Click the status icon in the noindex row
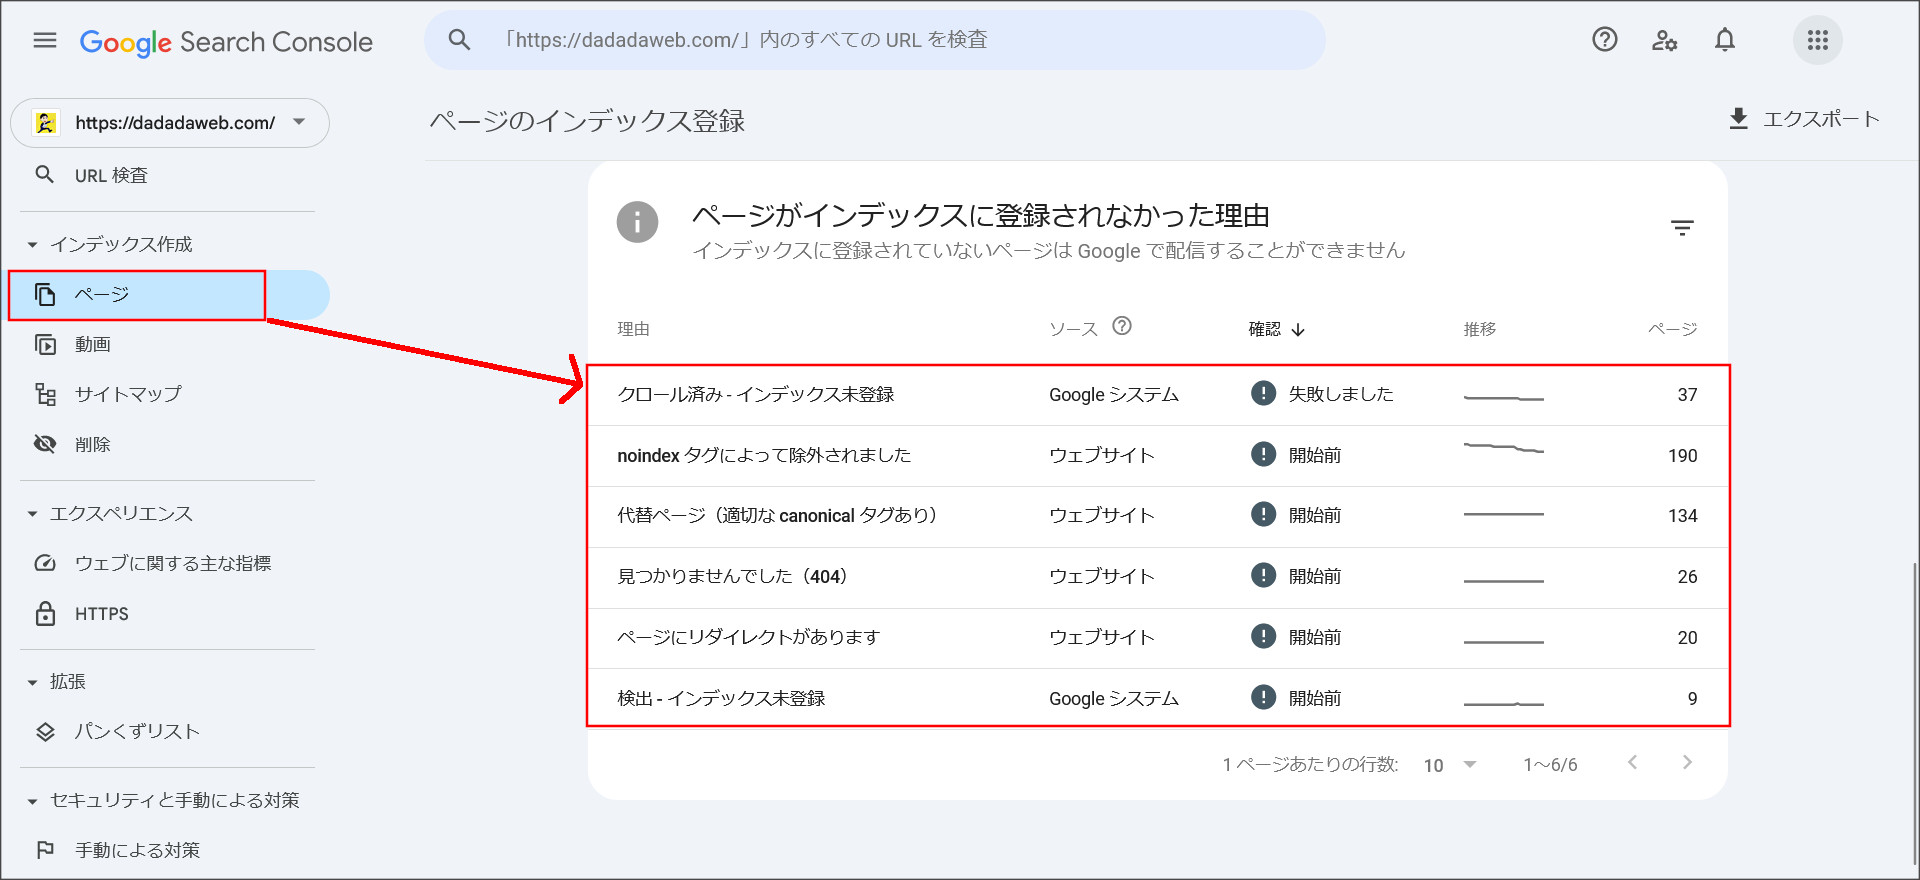Viewport: 1920px width, 880px height. [1263, 454]
